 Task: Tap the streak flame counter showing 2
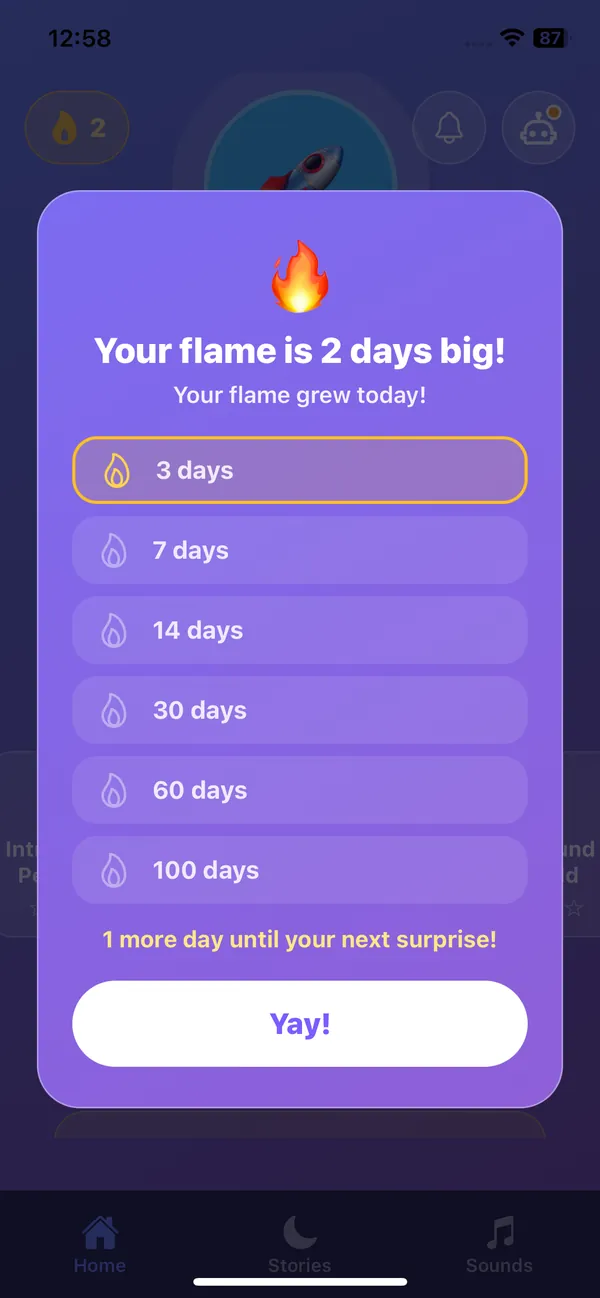pyautogui.click(x=77, y=128)
